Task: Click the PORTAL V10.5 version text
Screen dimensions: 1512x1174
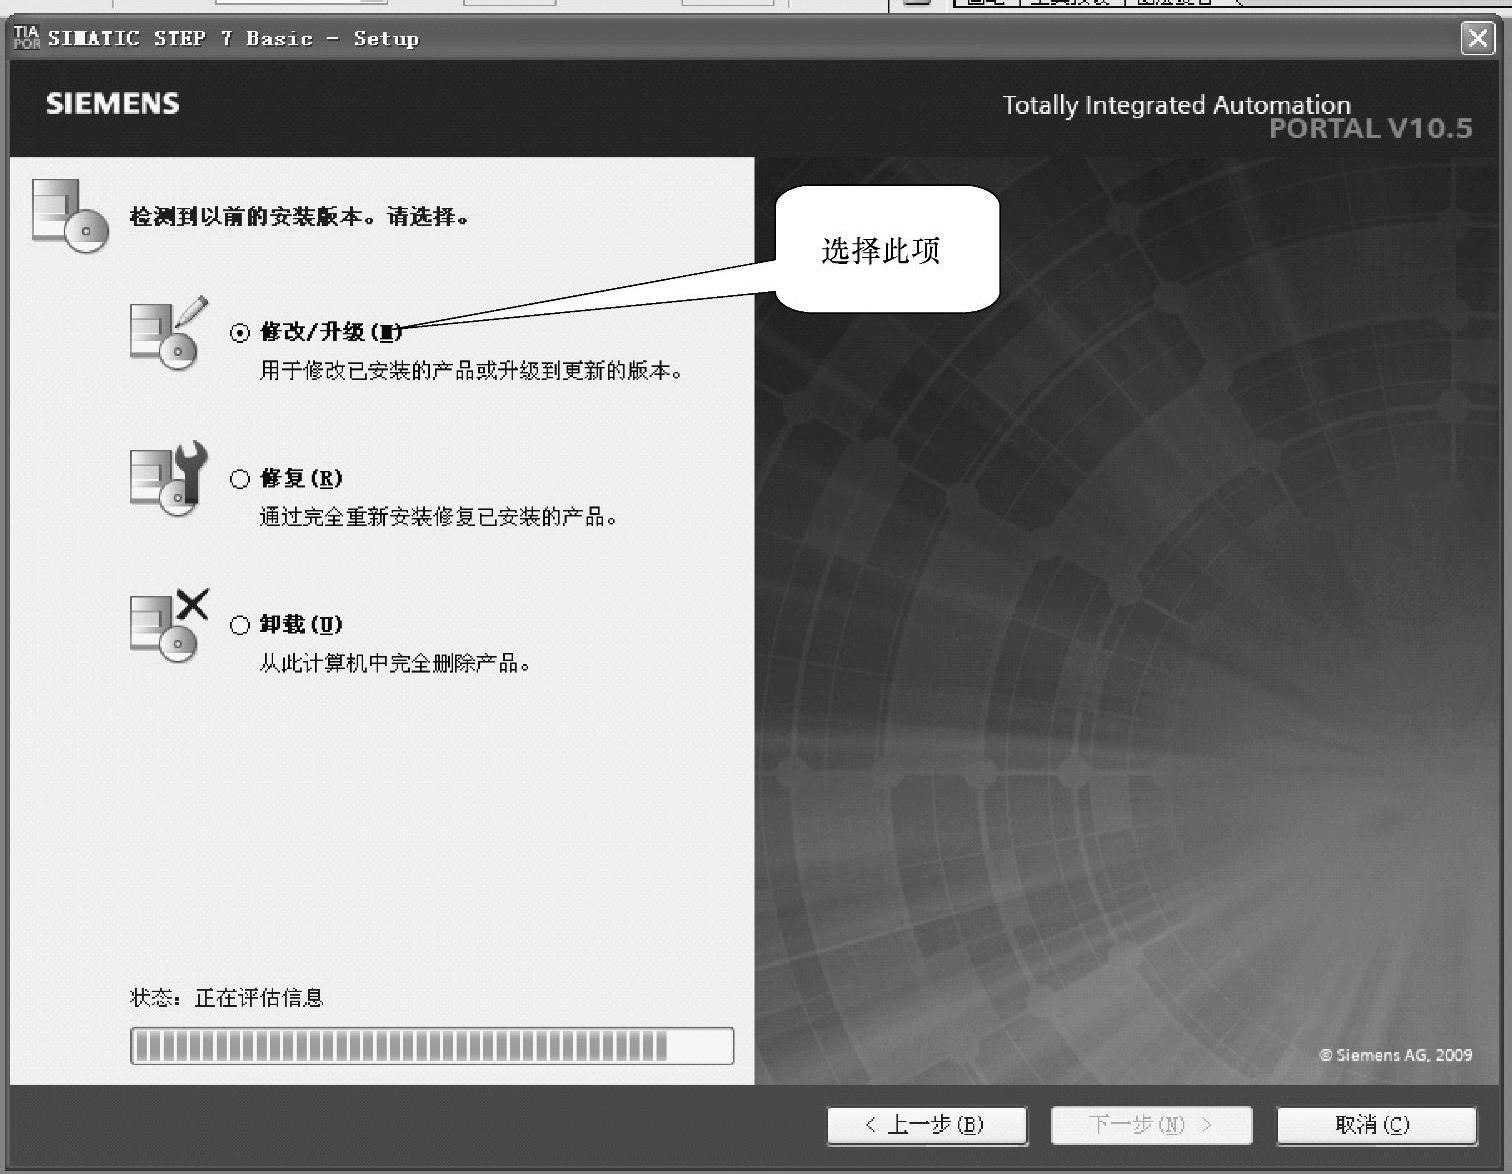Action: coord(1371,129)
